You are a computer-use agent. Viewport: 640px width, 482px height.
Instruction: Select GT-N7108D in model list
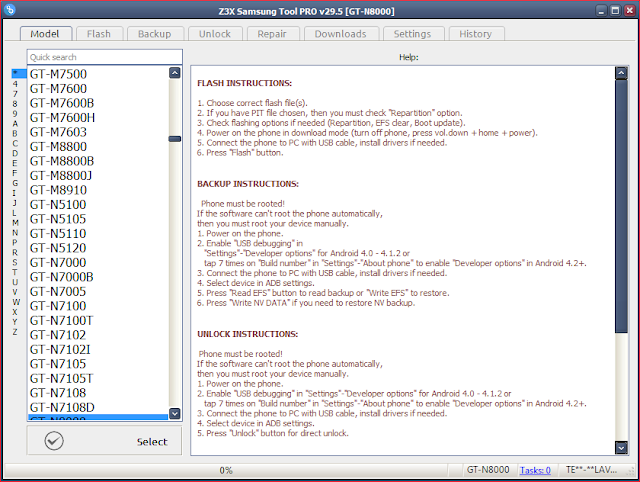(98, 407)
